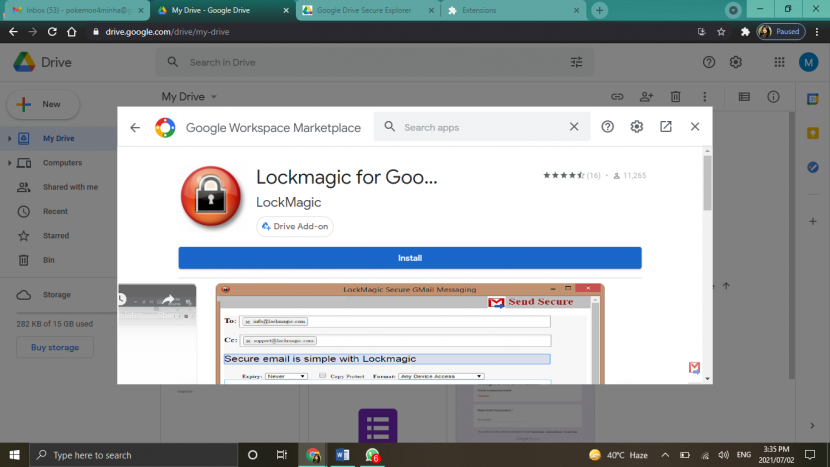Expand the Computers tree arrow
Image resolution: width=830 pixels, height=467 pixels.
(9, 163)
